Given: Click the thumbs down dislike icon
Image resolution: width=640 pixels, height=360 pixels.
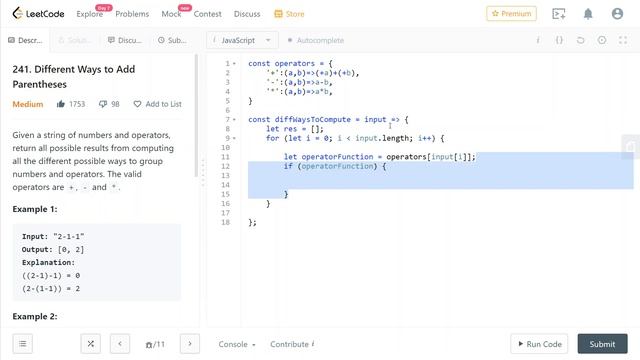Looking at the screenshot, I should [103, 104].
